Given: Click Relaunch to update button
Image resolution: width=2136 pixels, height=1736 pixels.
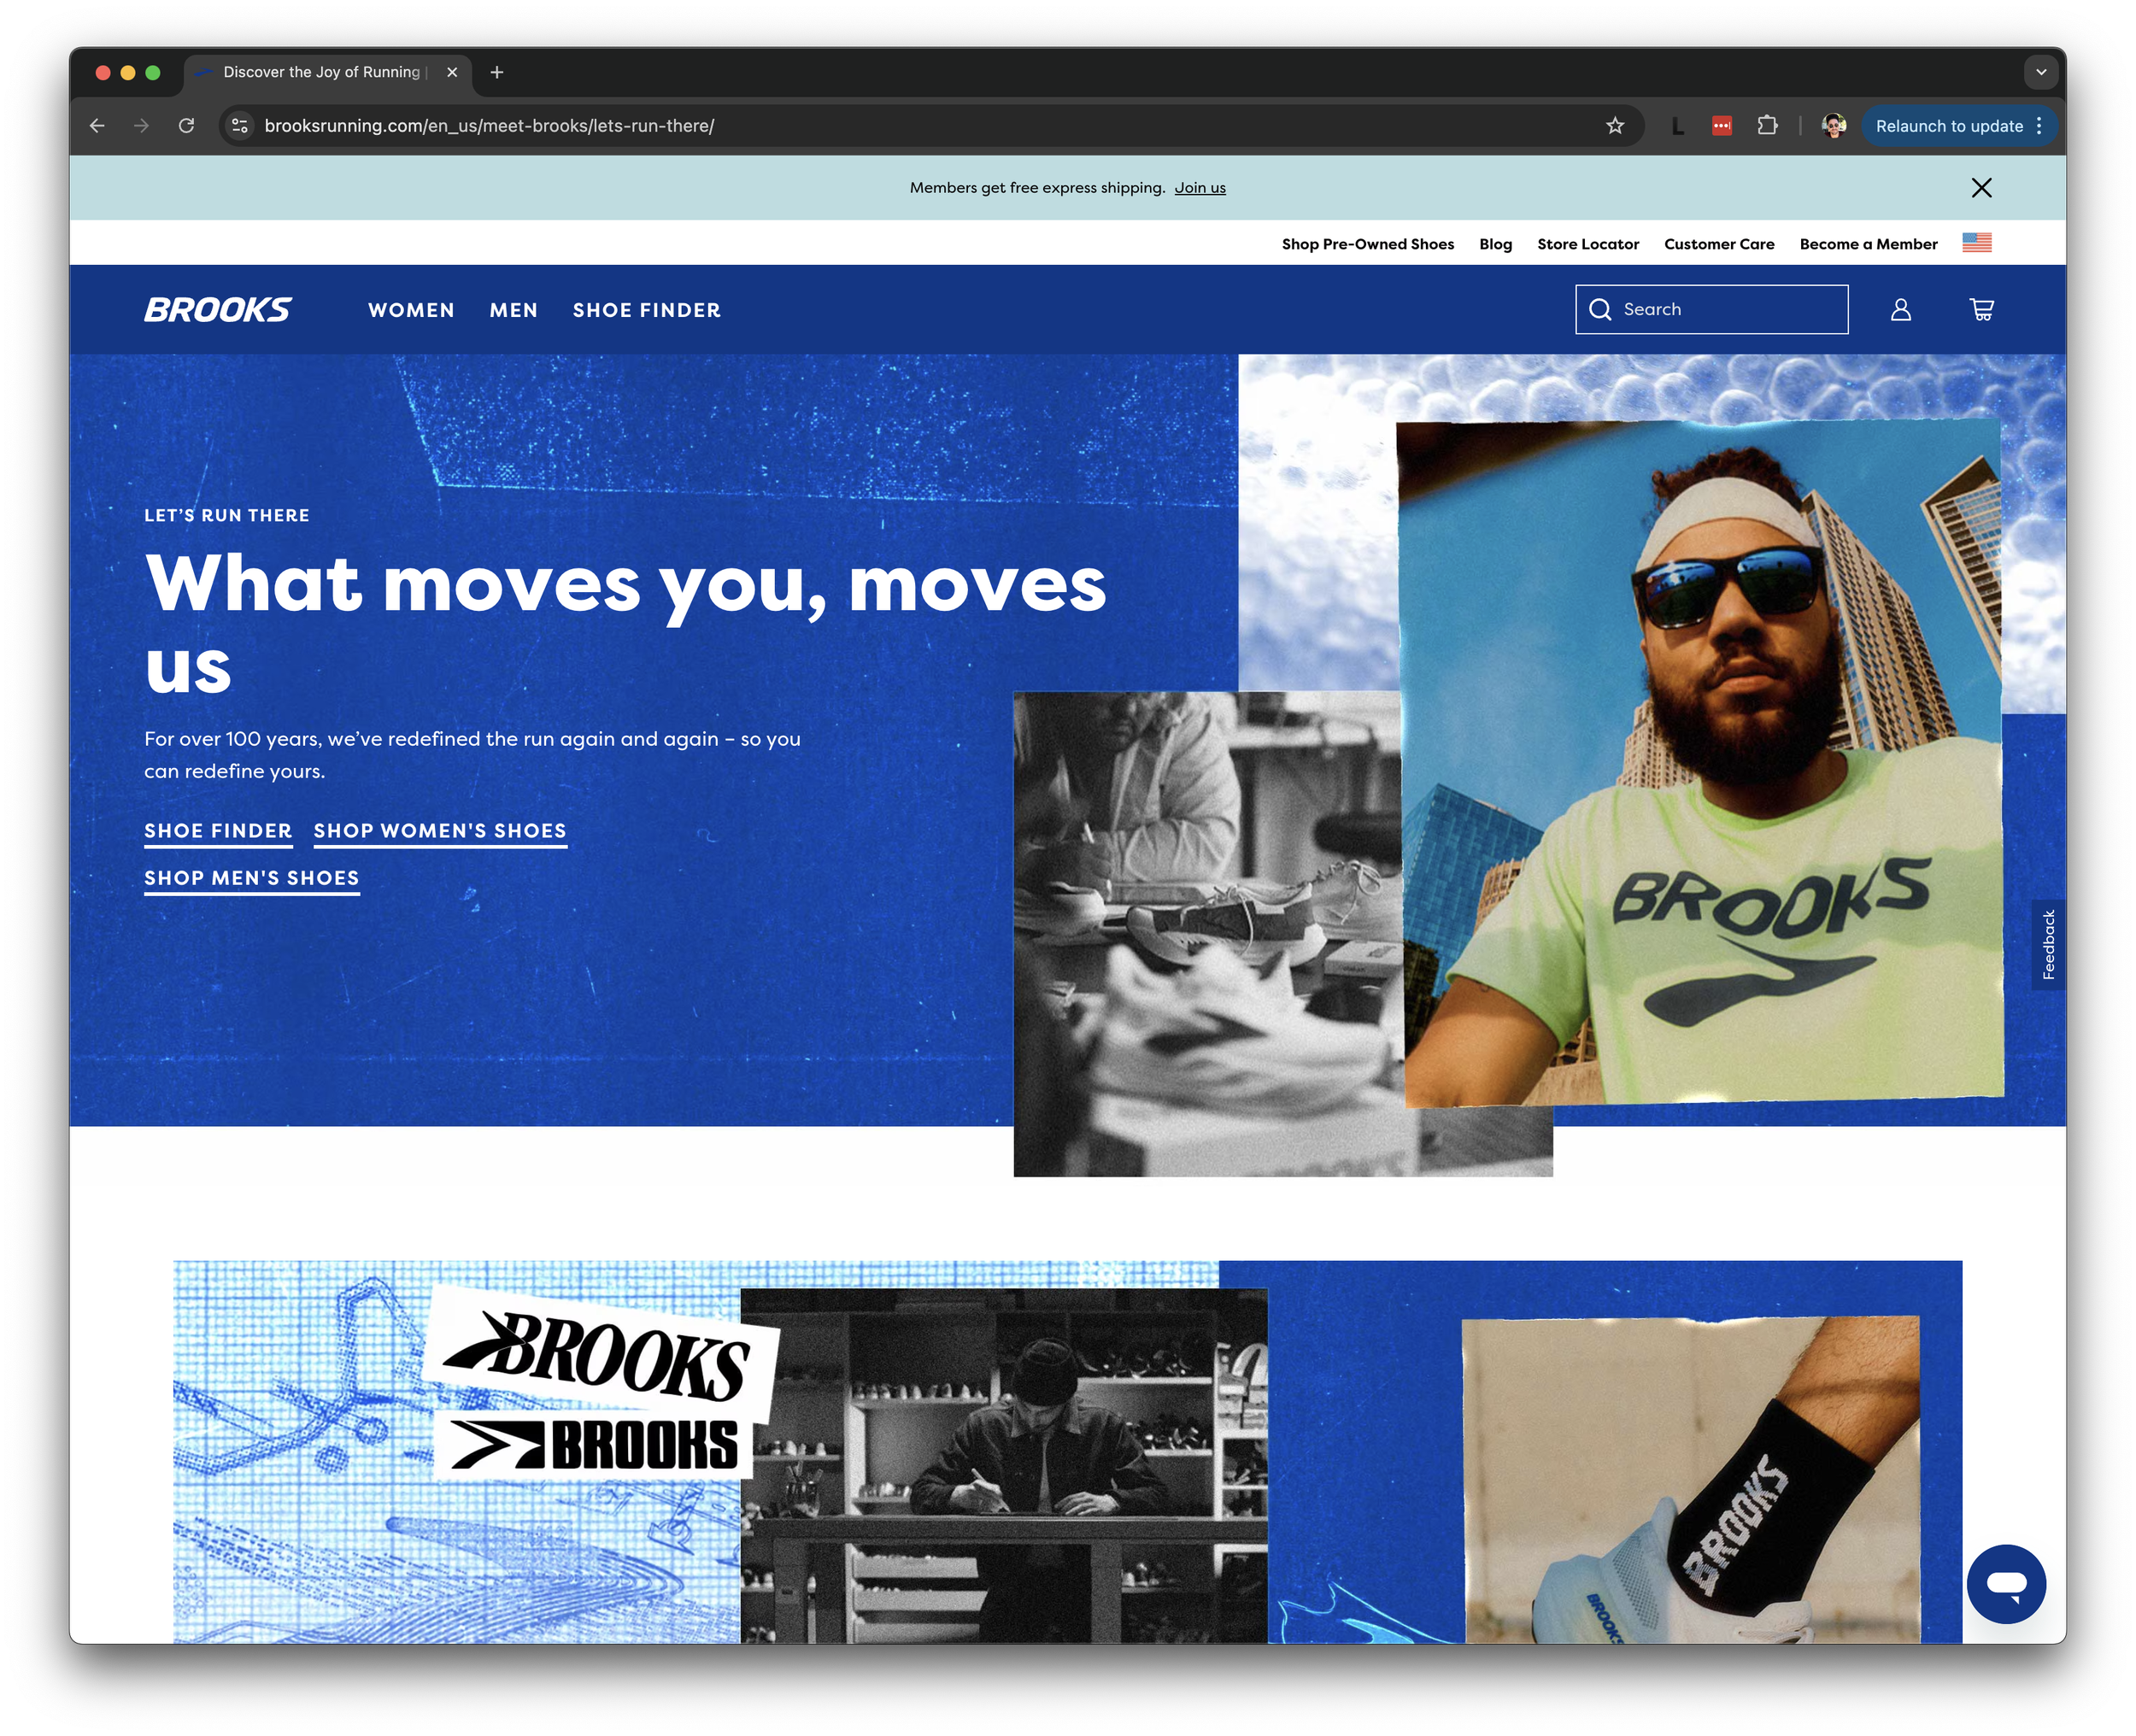Looking at the screenshot, I should [x=1948, y=126].
